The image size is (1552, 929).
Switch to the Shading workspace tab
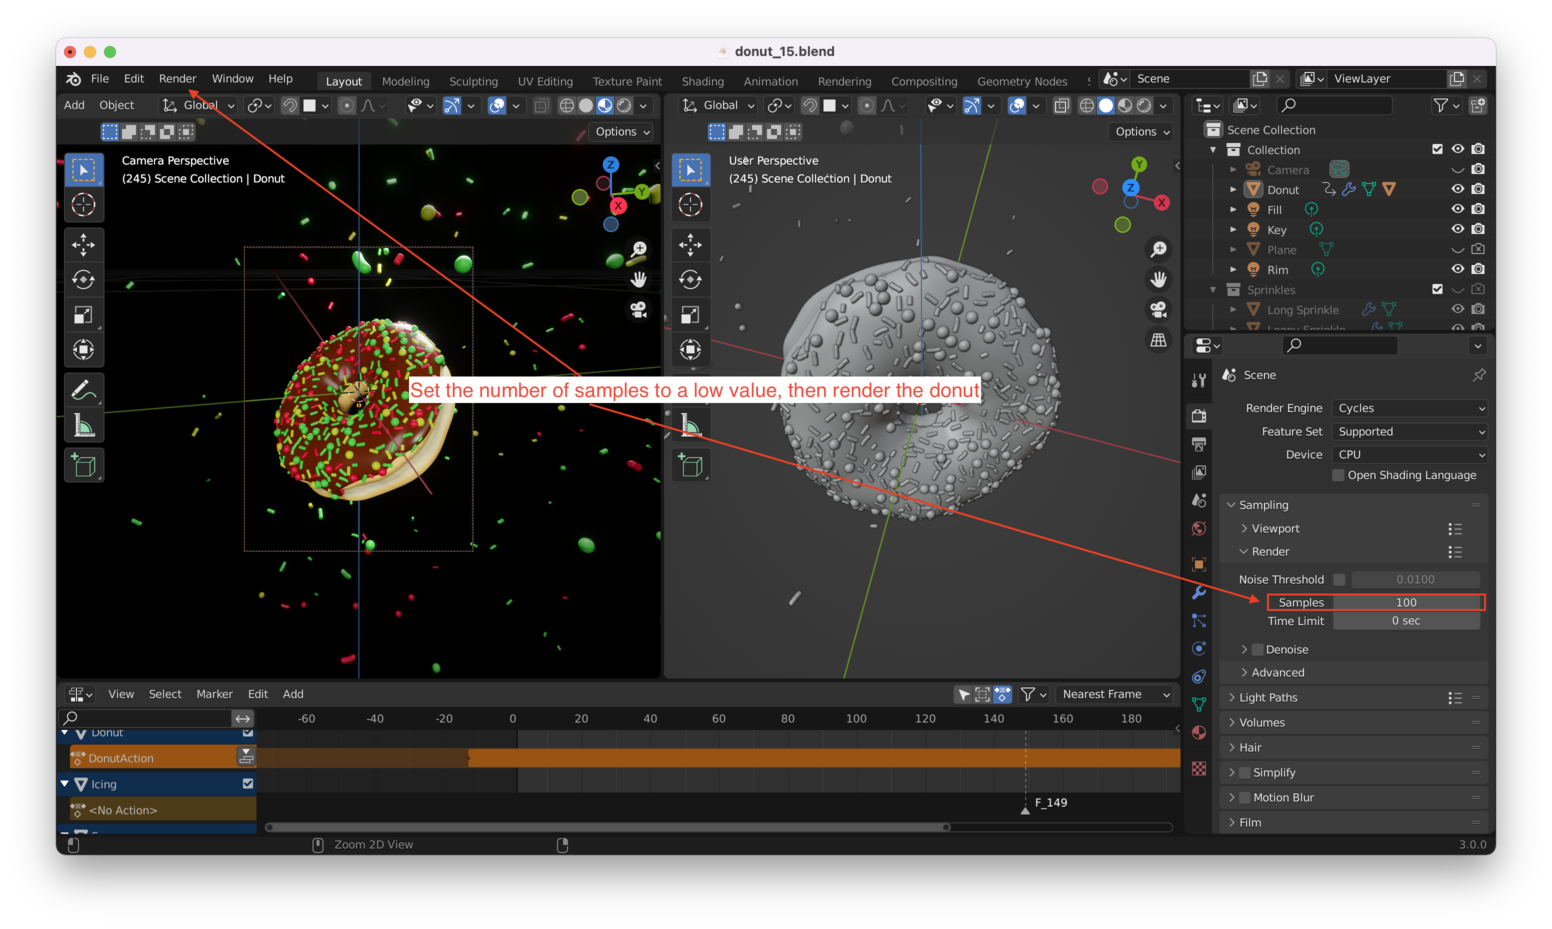(x=702, y=81)
